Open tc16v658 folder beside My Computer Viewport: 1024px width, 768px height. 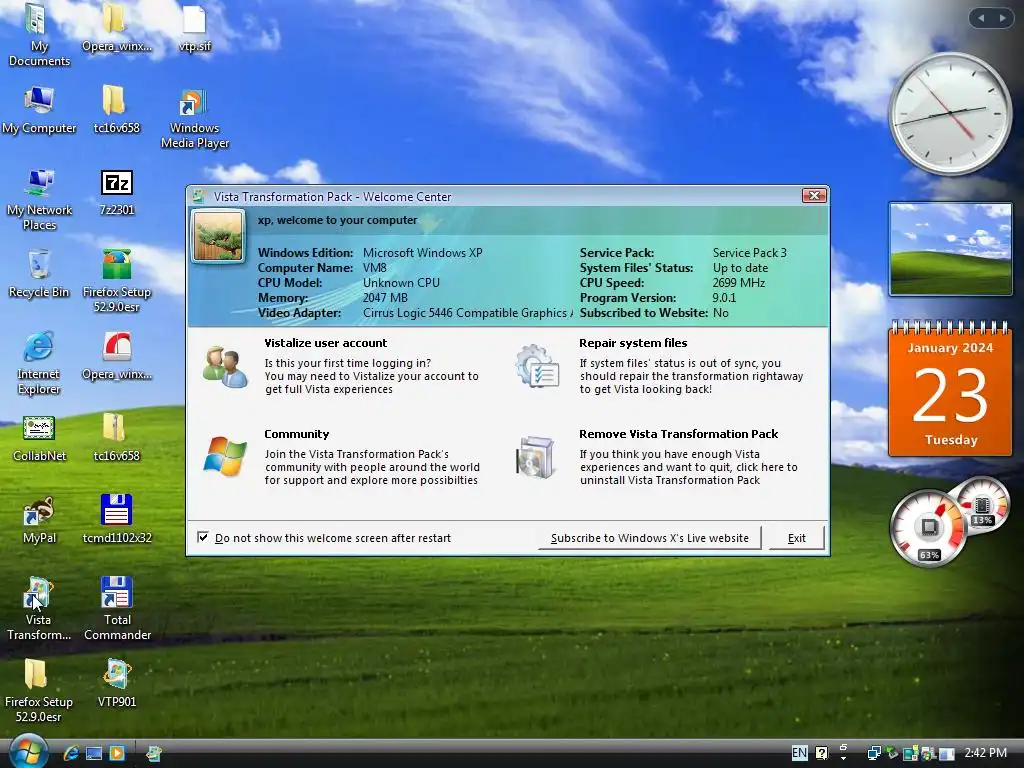pyautogui.click(x=117, y=110)
